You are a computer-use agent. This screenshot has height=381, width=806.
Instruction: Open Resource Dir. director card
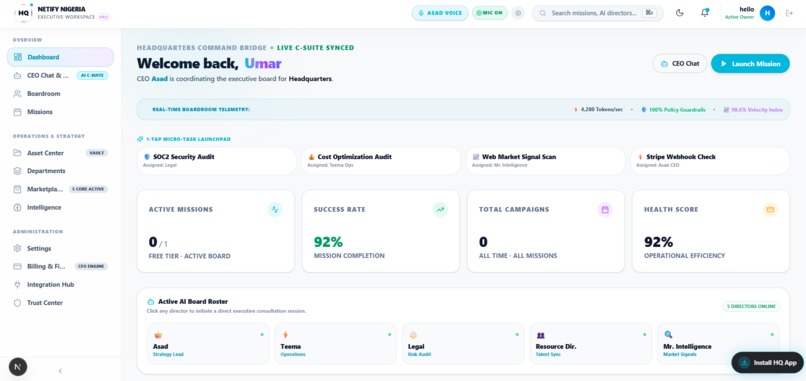pyautogui.click(x=591, y=343)
